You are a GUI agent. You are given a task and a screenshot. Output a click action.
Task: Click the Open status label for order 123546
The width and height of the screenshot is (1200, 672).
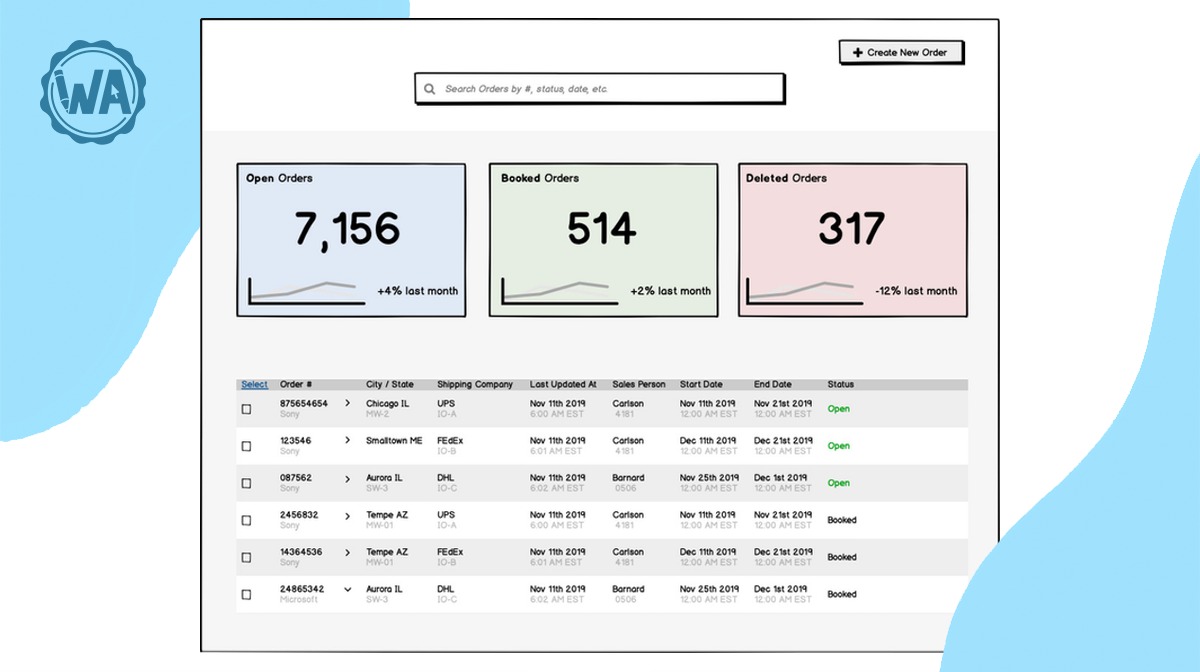click(x=839, y=446)
